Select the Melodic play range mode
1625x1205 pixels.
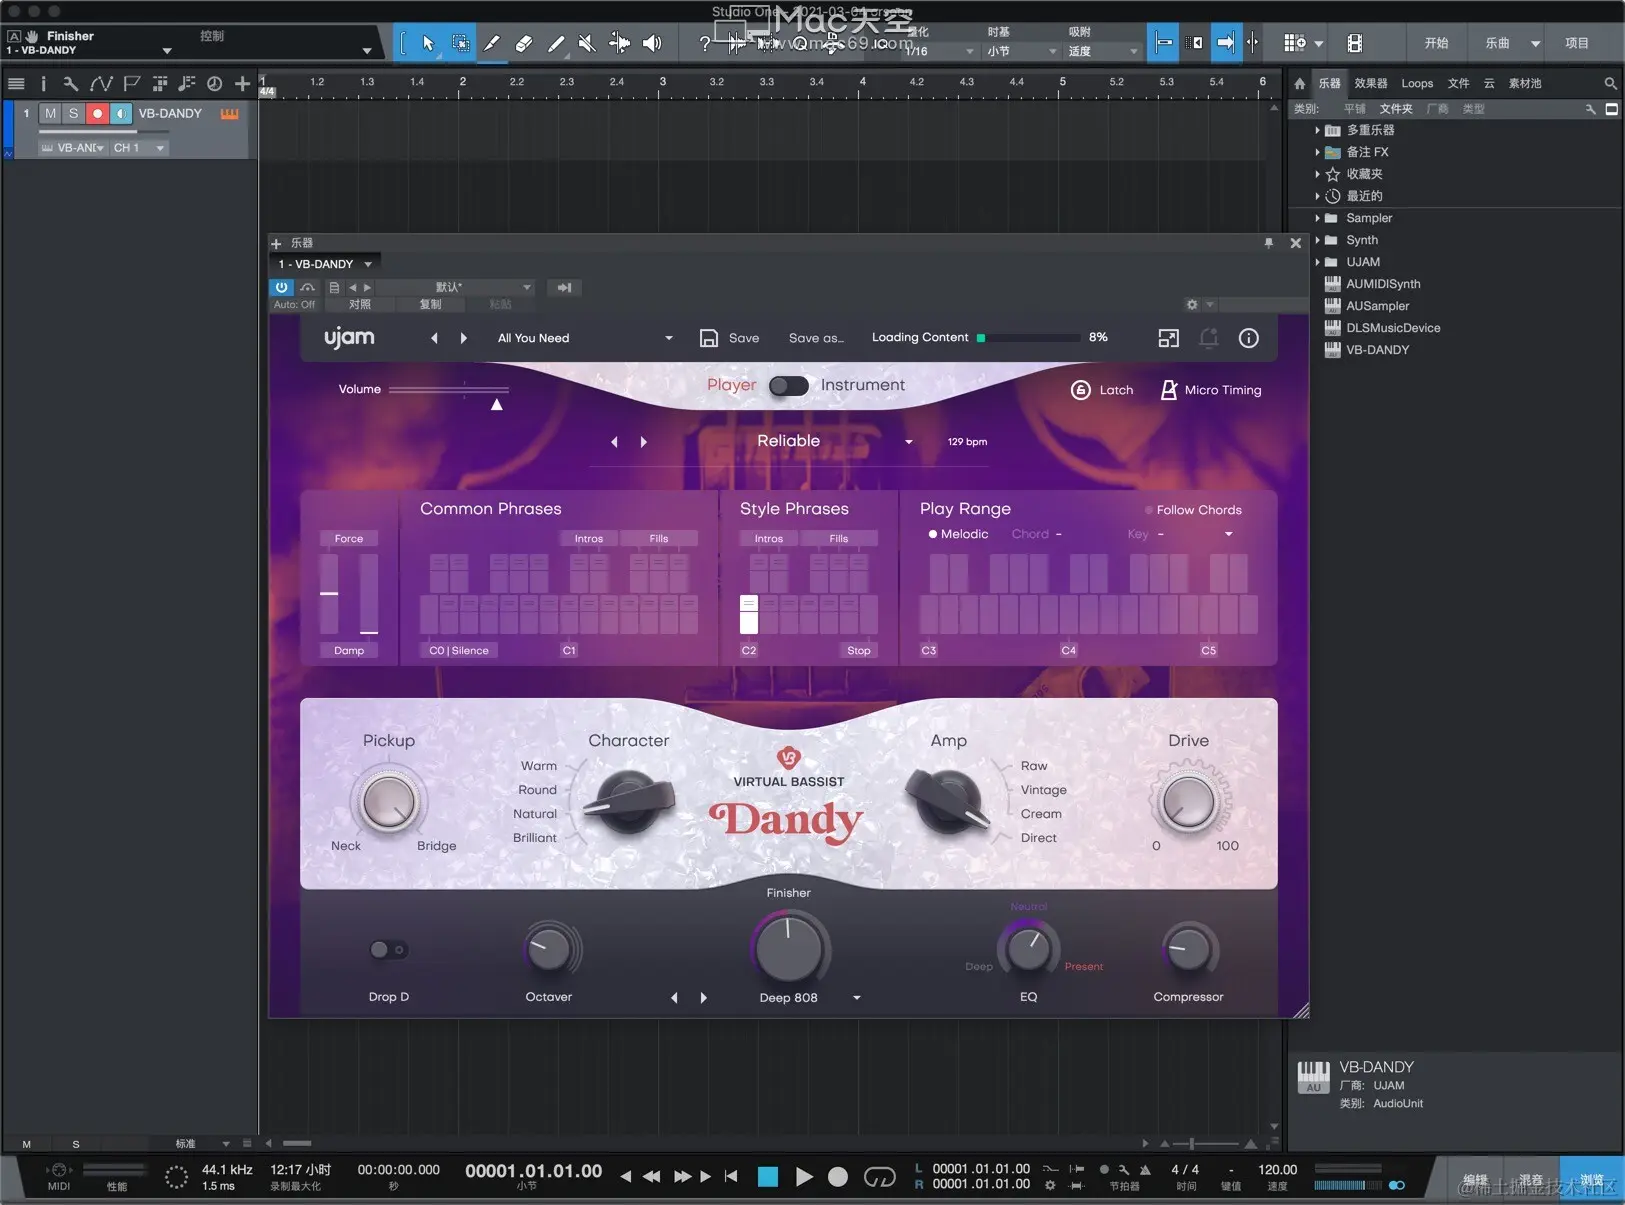[x=958, y=534]
